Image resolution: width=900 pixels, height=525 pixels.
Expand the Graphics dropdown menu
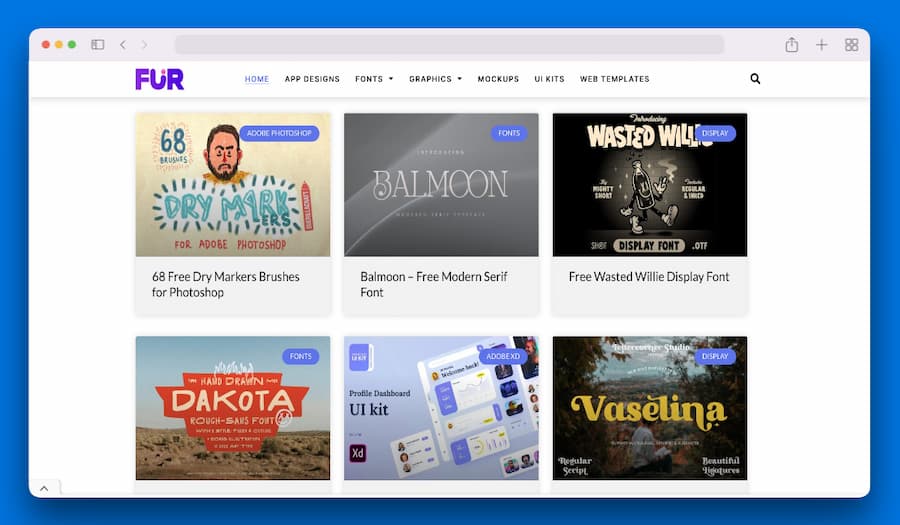click(x=435, y=79)
